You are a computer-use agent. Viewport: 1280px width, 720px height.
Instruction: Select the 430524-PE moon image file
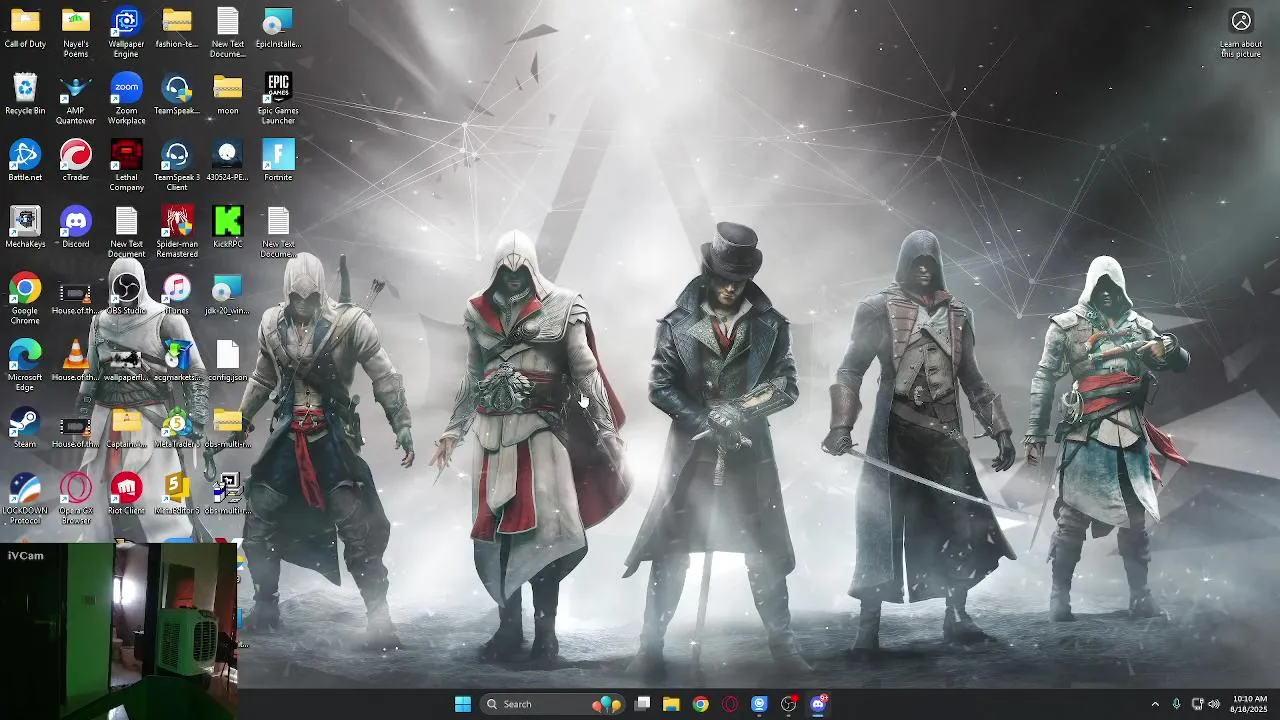pos(228,161)
